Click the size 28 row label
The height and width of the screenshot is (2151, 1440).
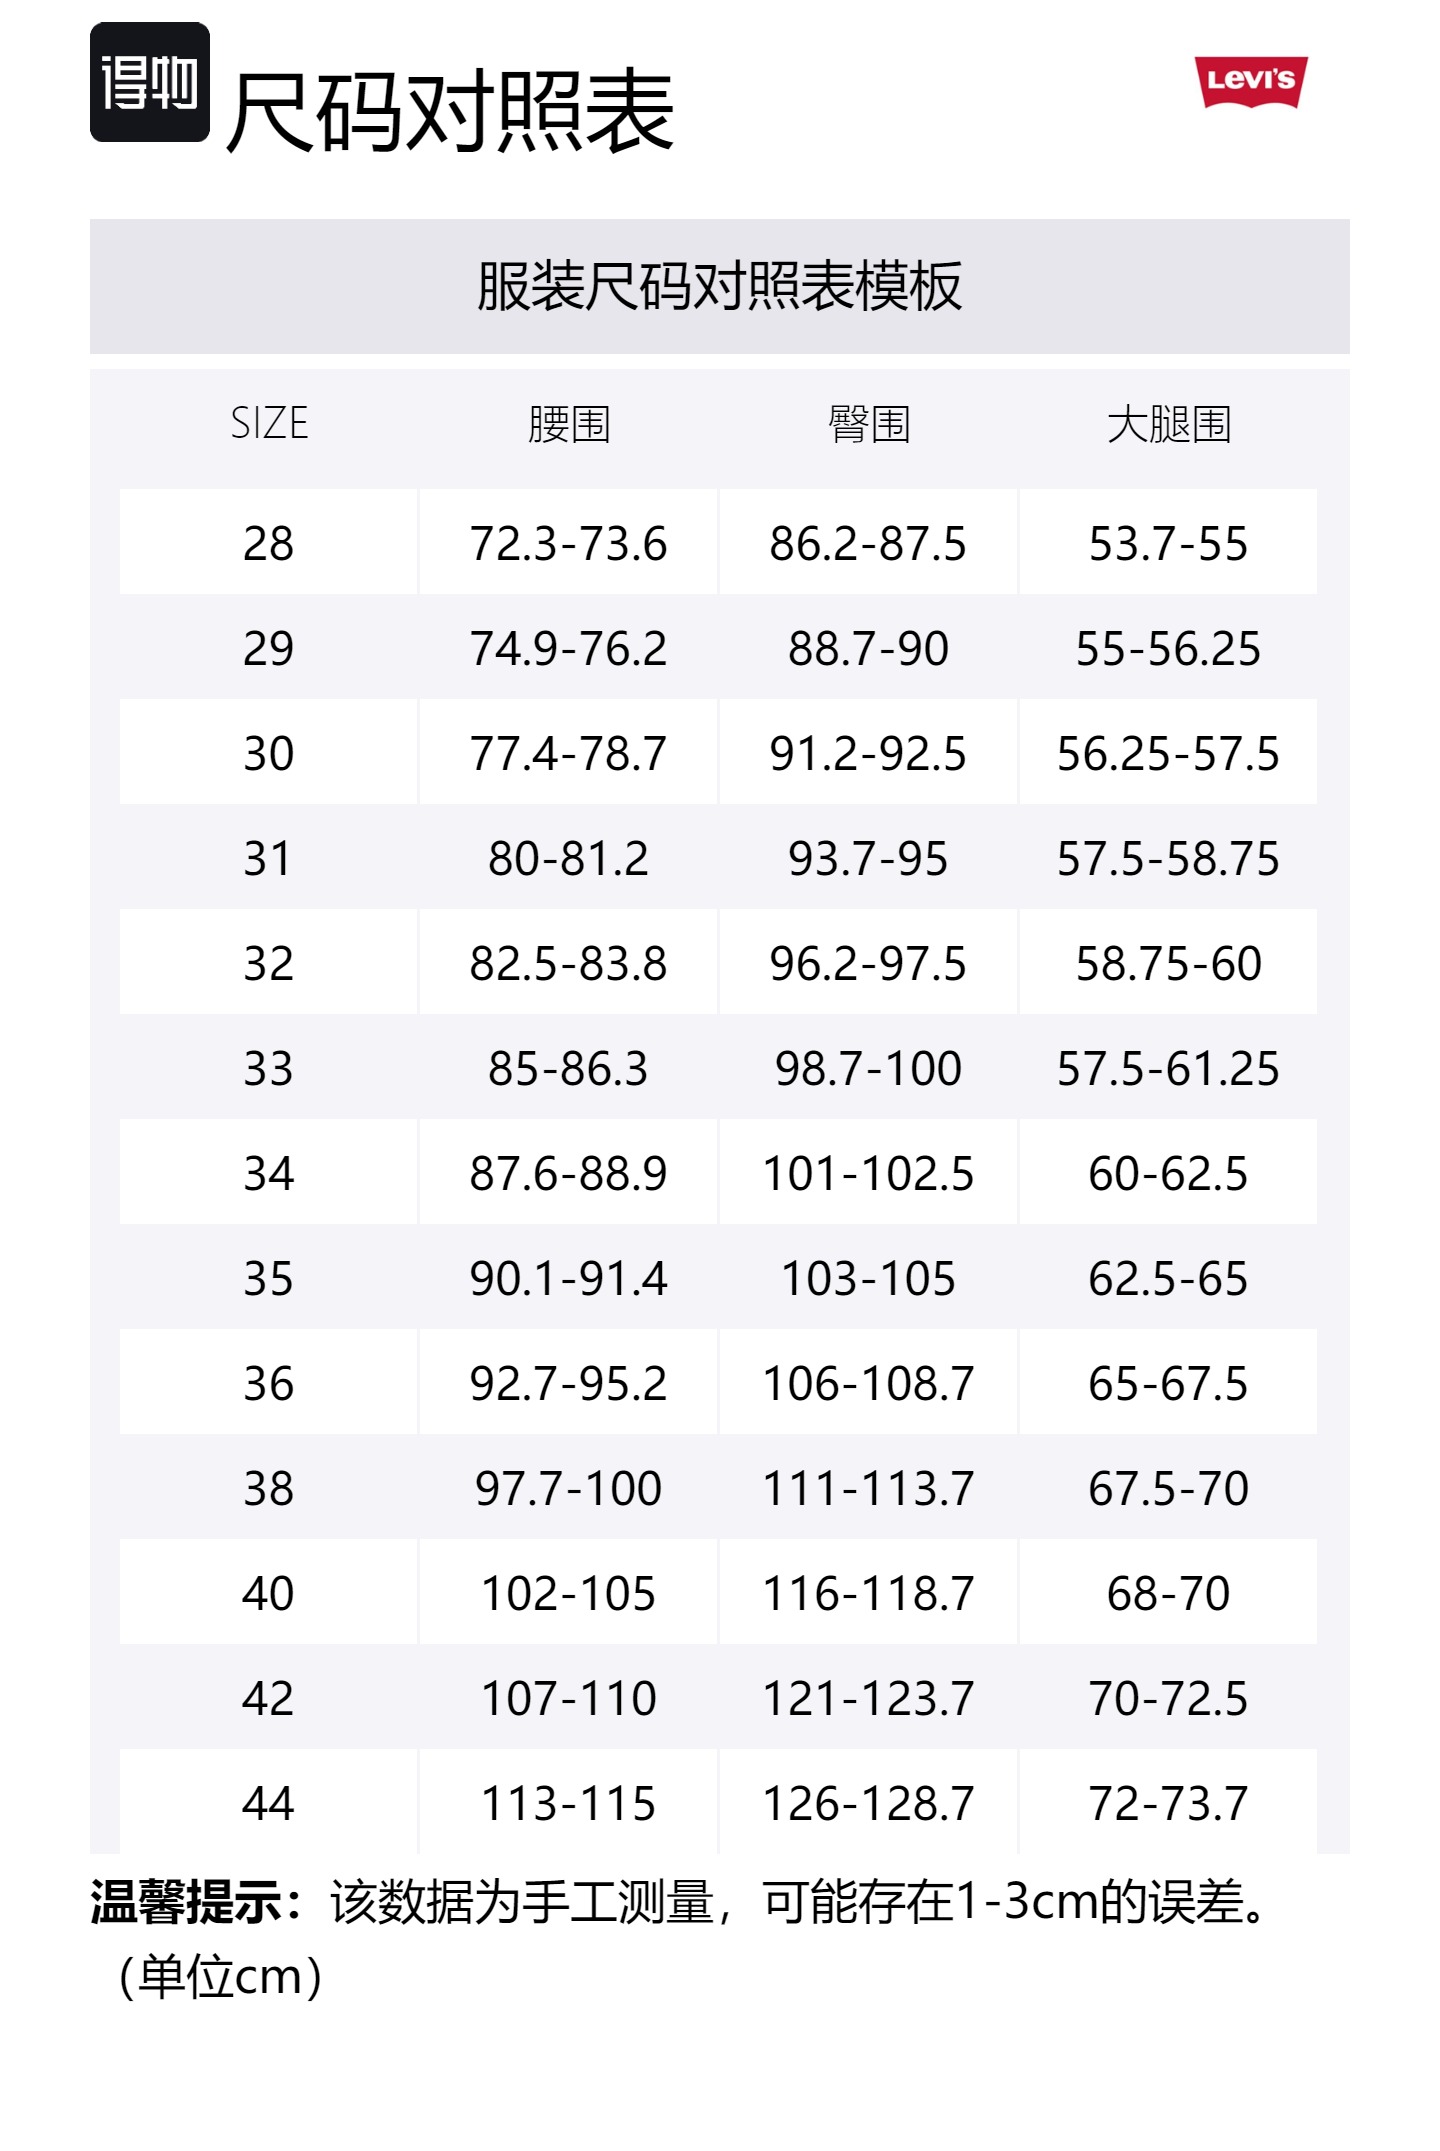coord(269,544)
